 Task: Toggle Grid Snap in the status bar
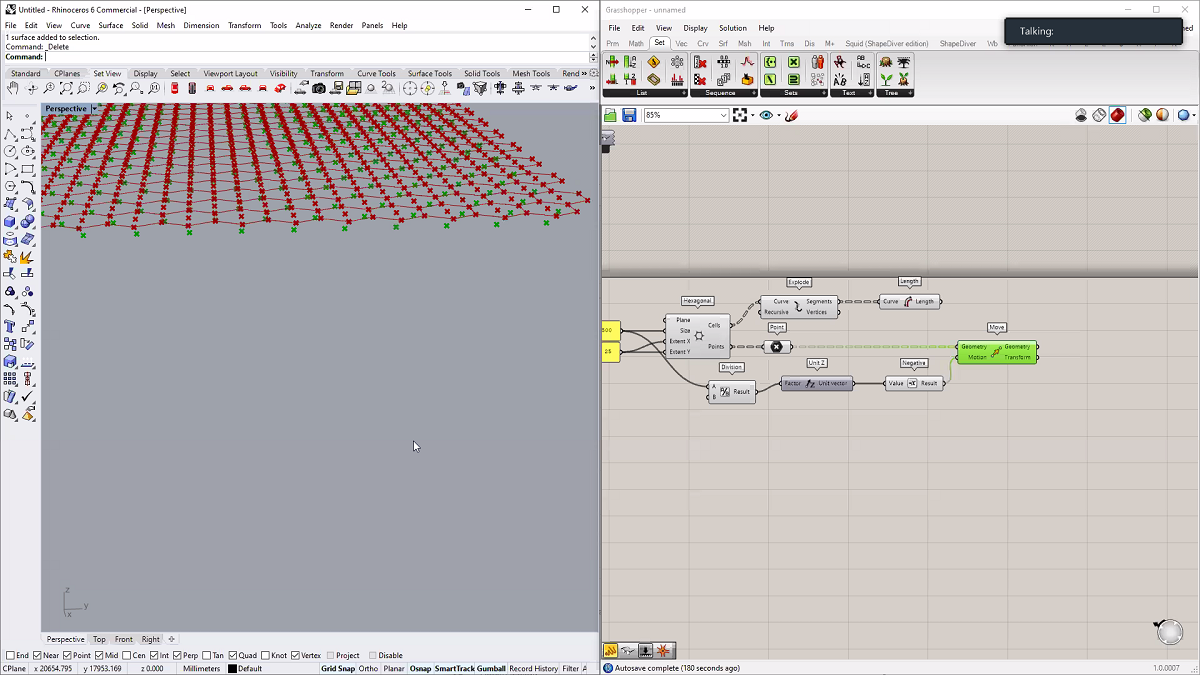pos(337,668)
